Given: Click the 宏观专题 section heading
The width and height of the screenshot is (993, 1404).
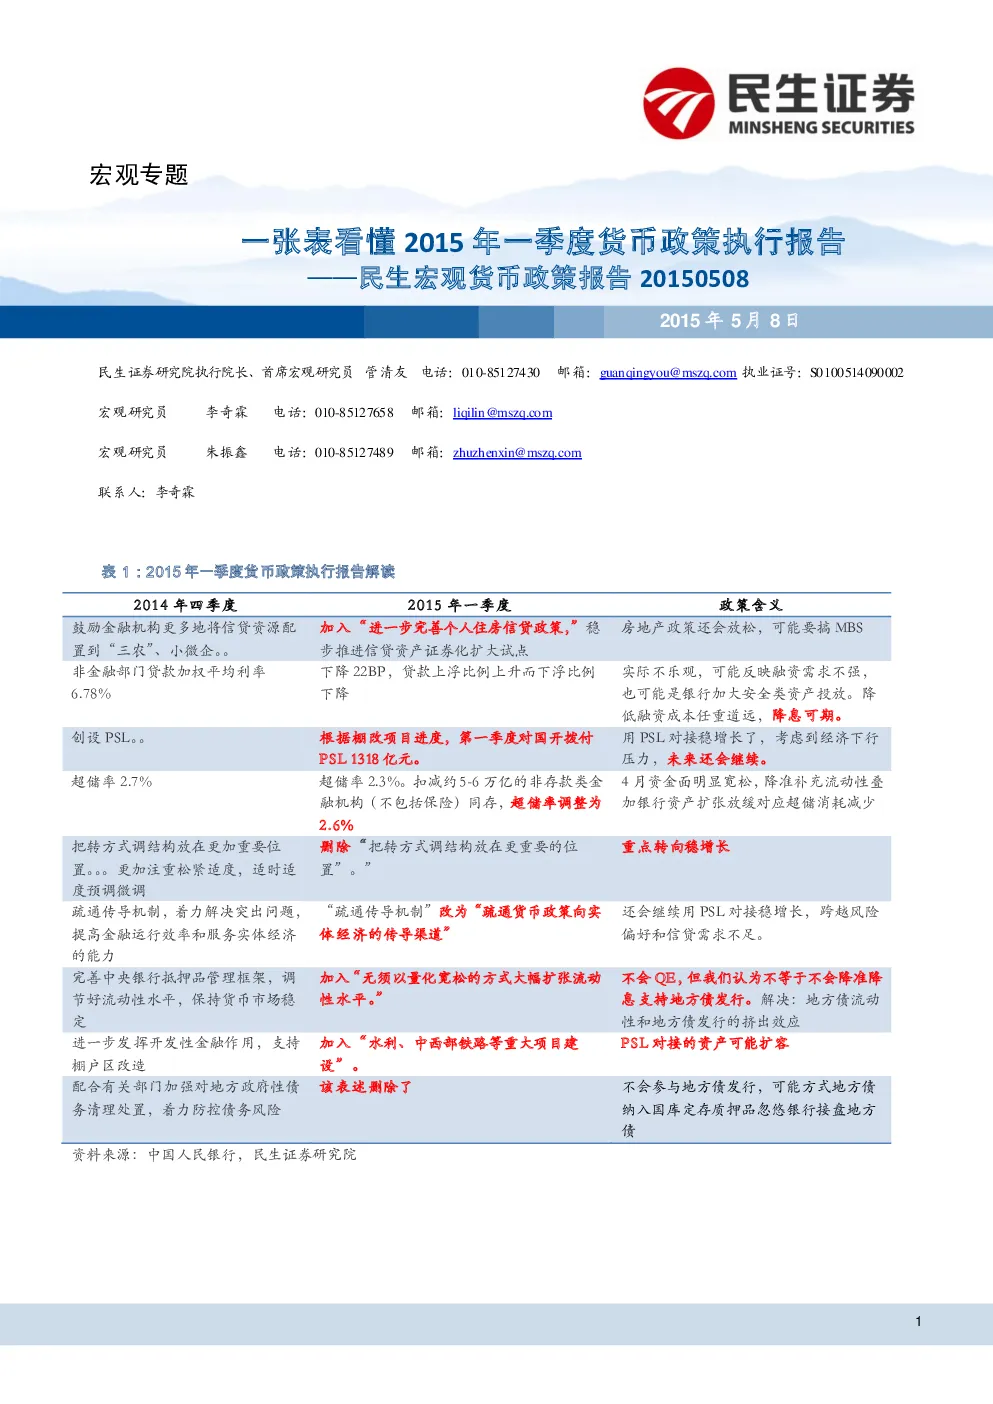Looking at the screenshot, I should click(x=139, y=175).
